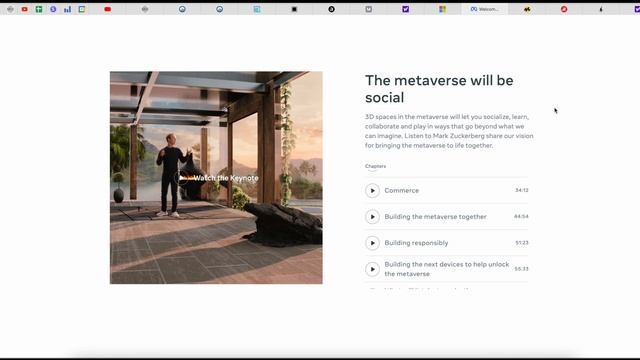640x360 pixels.
Task: Click the play triangle beside Watch the Keynote
Action: (182, 178)
